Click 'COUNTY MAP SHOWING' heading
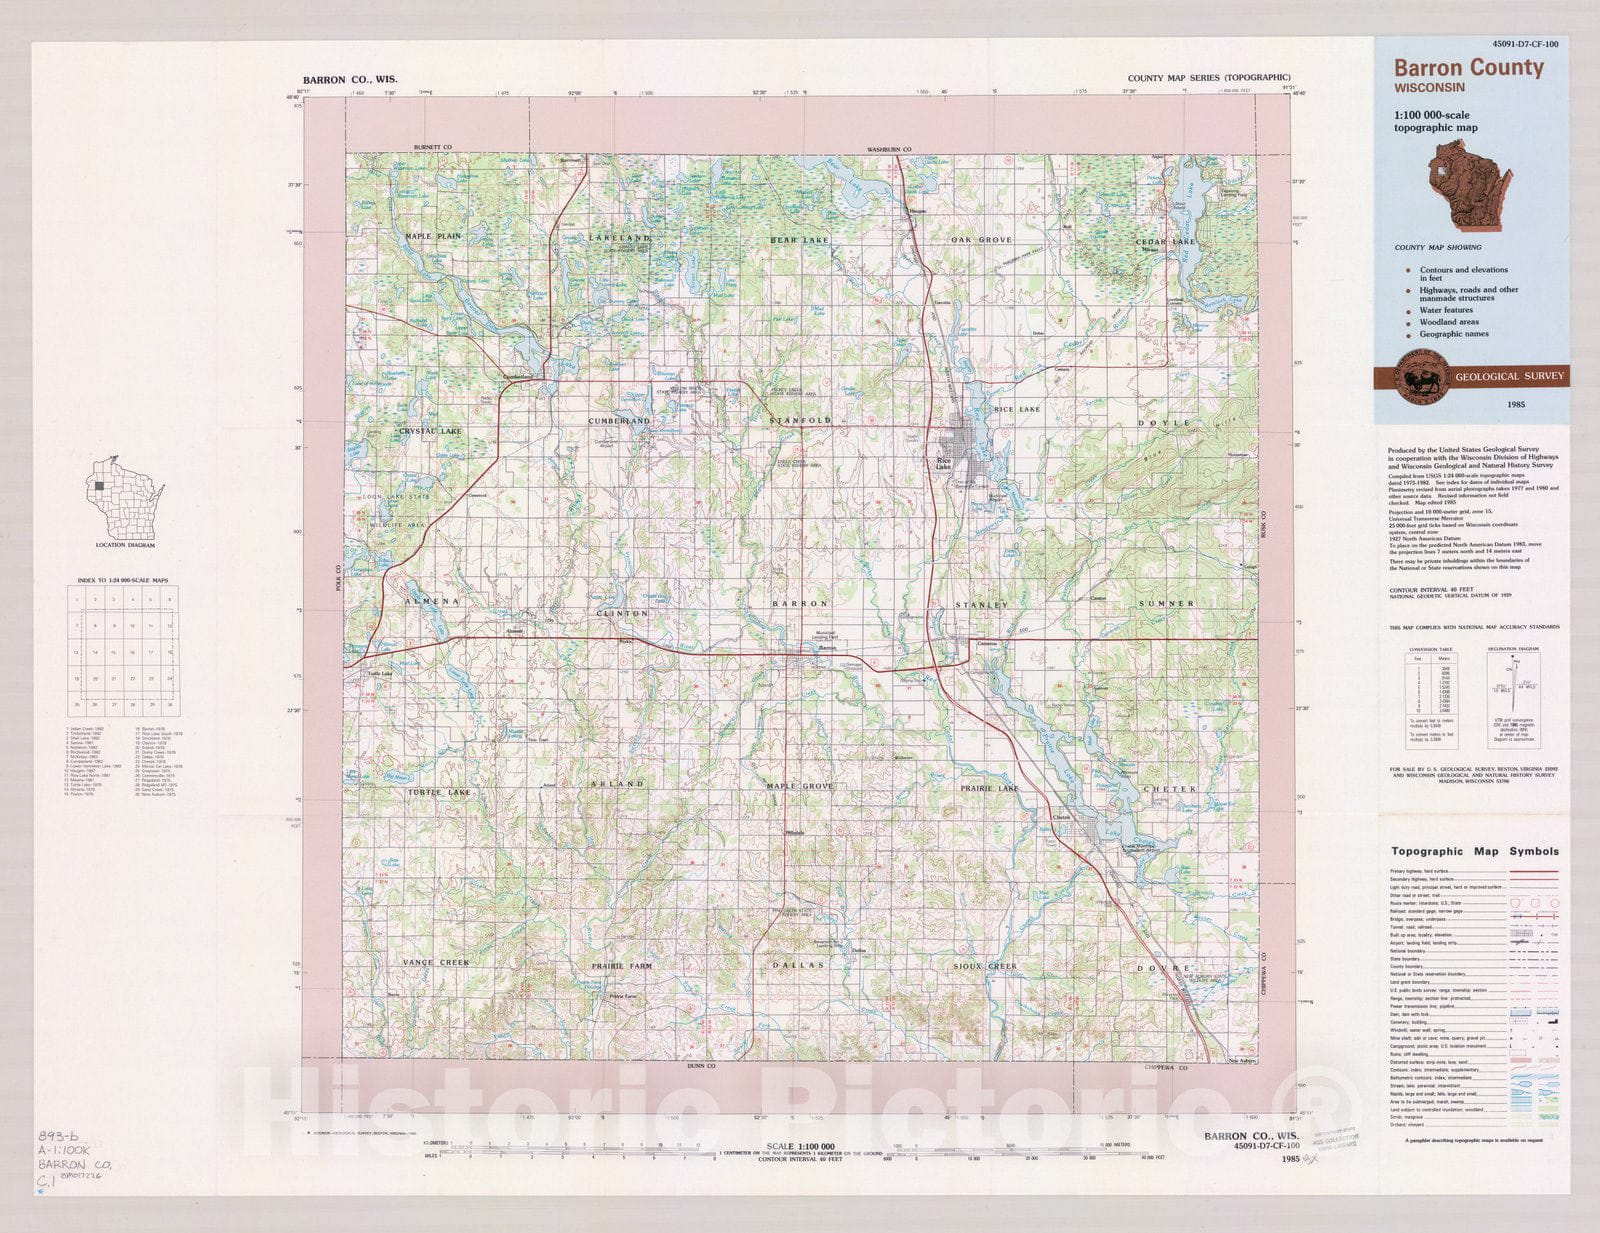The width and height of the screenshot is (1600, 1233). pyautogui.click(x=1438, y=247)
